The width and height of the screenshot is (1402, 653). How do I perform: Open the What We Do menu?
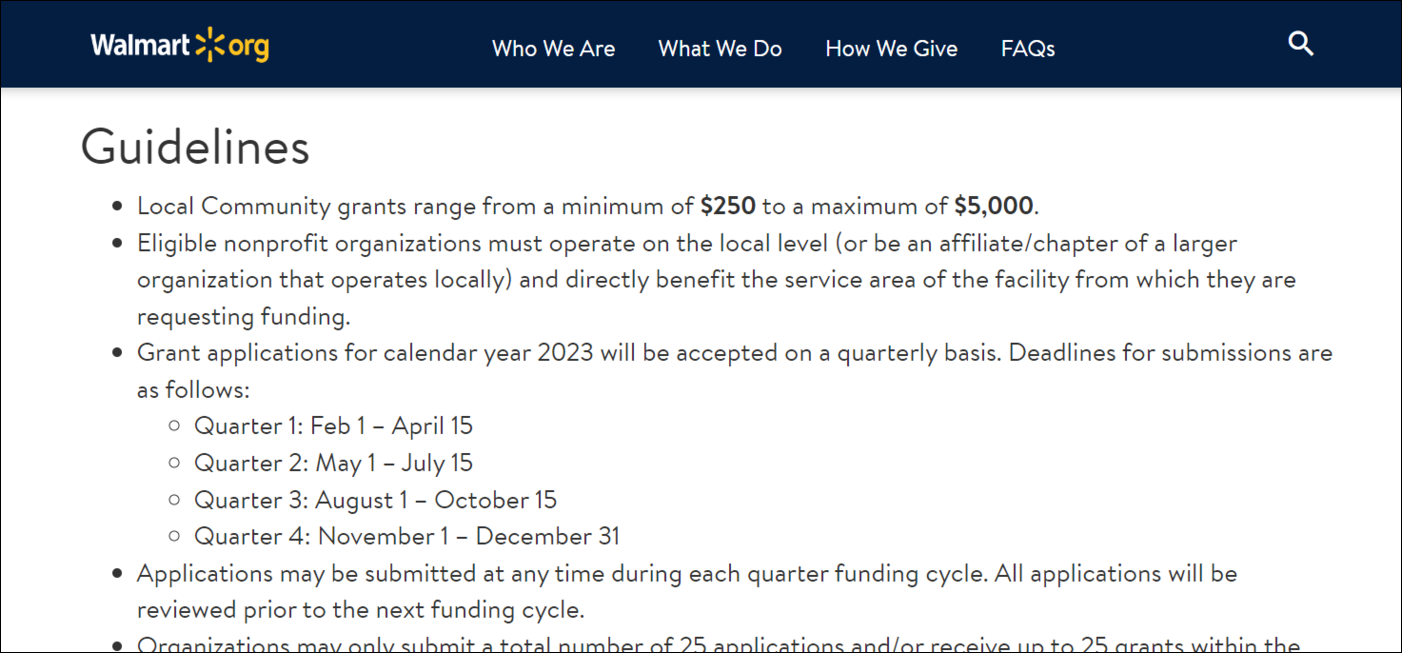[x=720, y=48]
